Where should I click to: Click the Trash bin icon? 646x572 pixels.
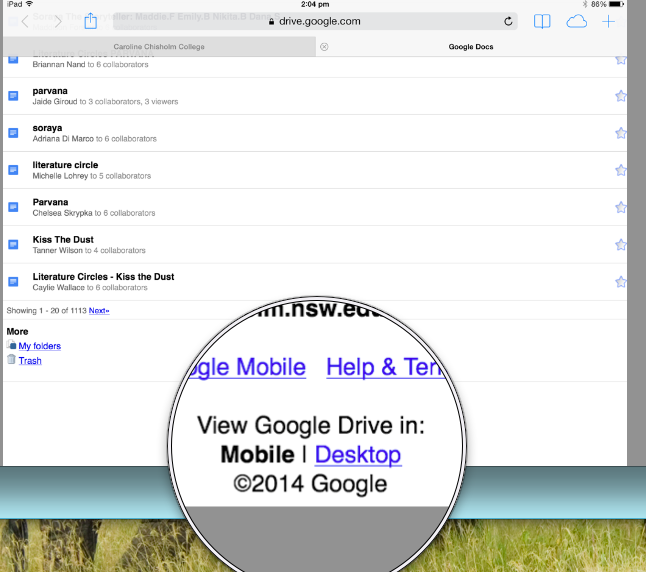click(x=12, y=360)
